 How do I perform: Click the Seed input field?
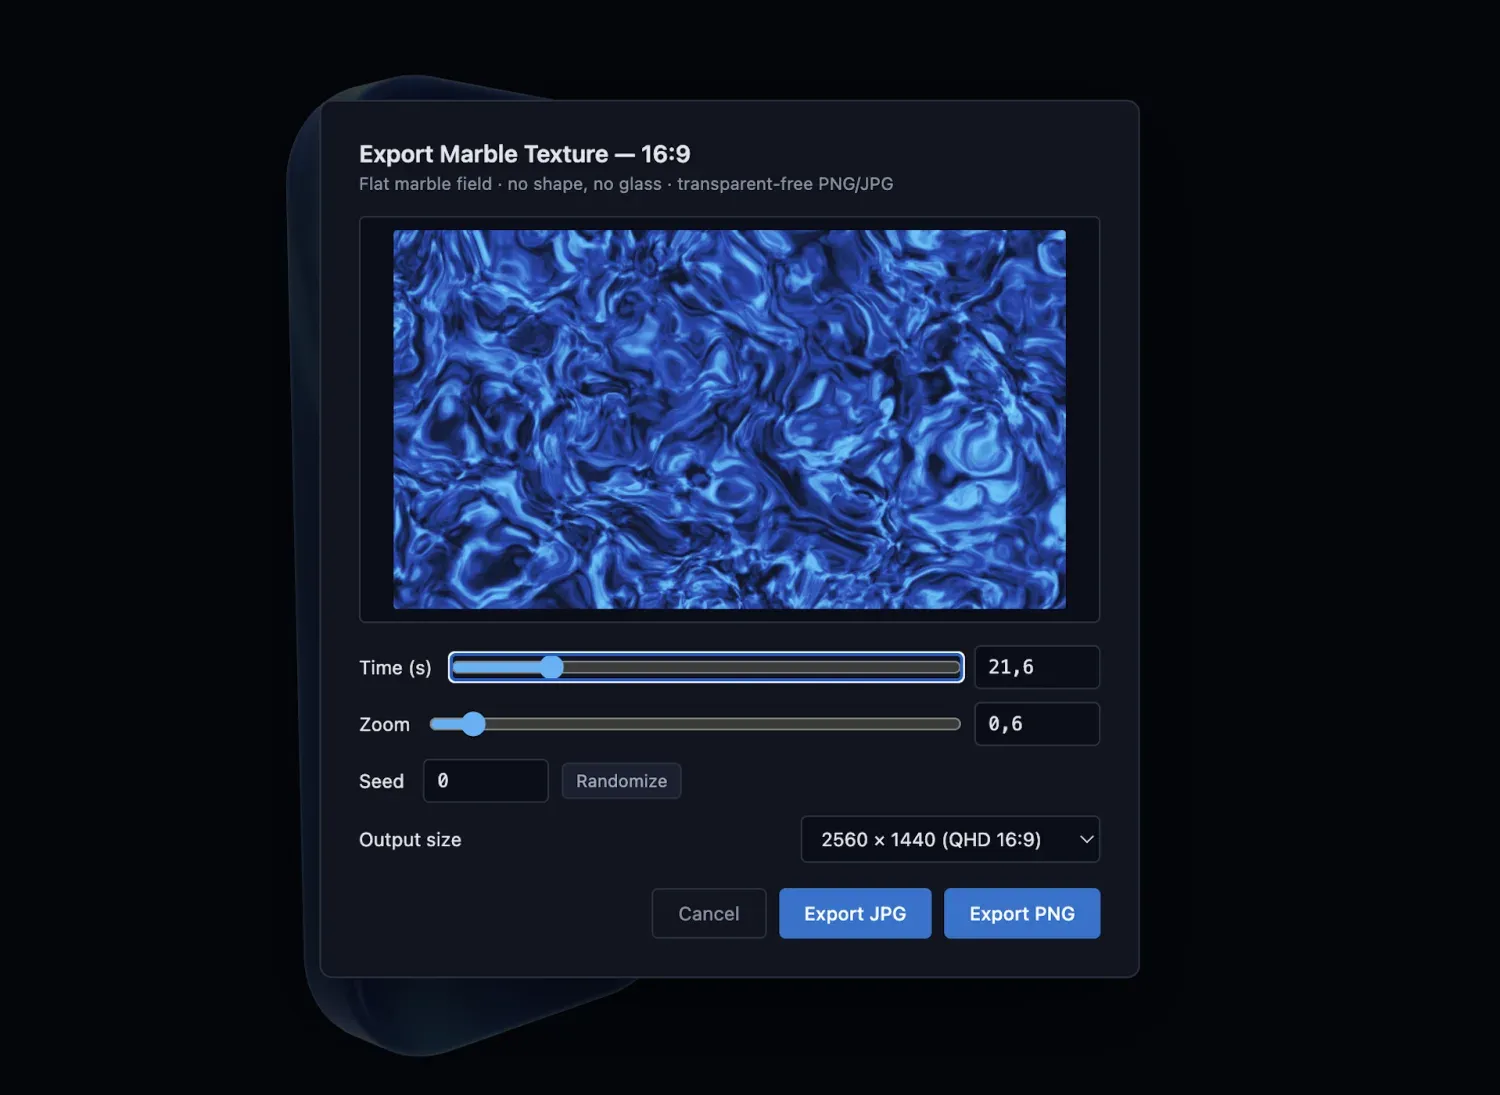(486, 781)
